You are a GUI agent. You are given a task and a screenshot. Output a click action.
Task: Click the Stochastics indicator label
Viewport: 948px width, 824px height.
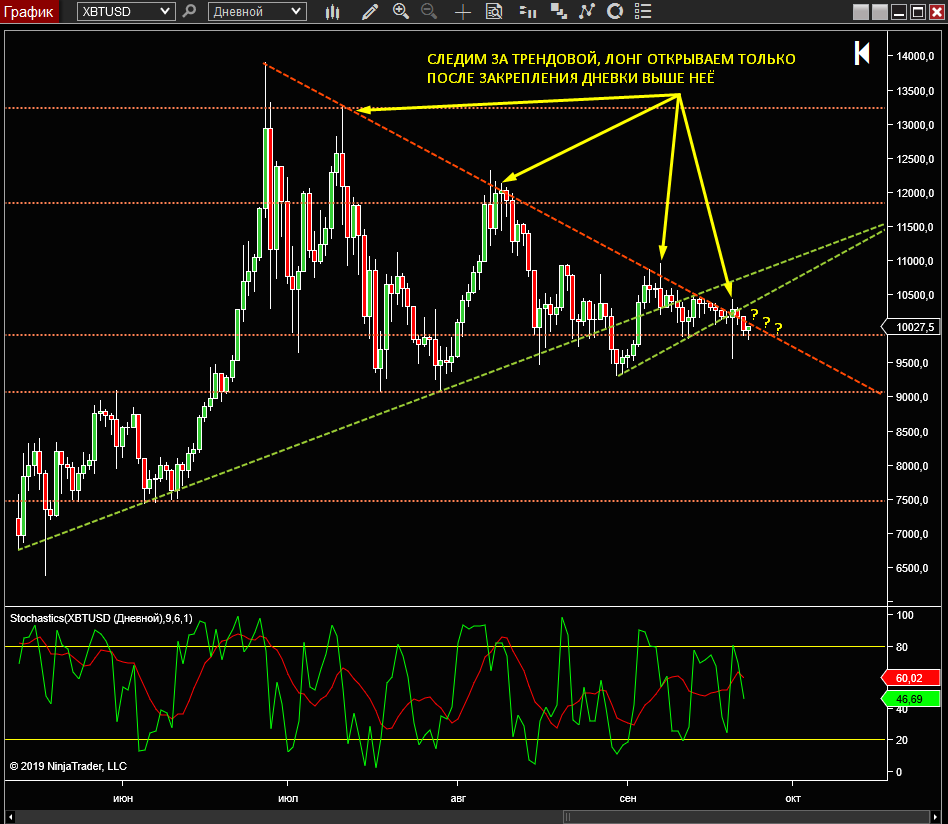pos(101,618)
